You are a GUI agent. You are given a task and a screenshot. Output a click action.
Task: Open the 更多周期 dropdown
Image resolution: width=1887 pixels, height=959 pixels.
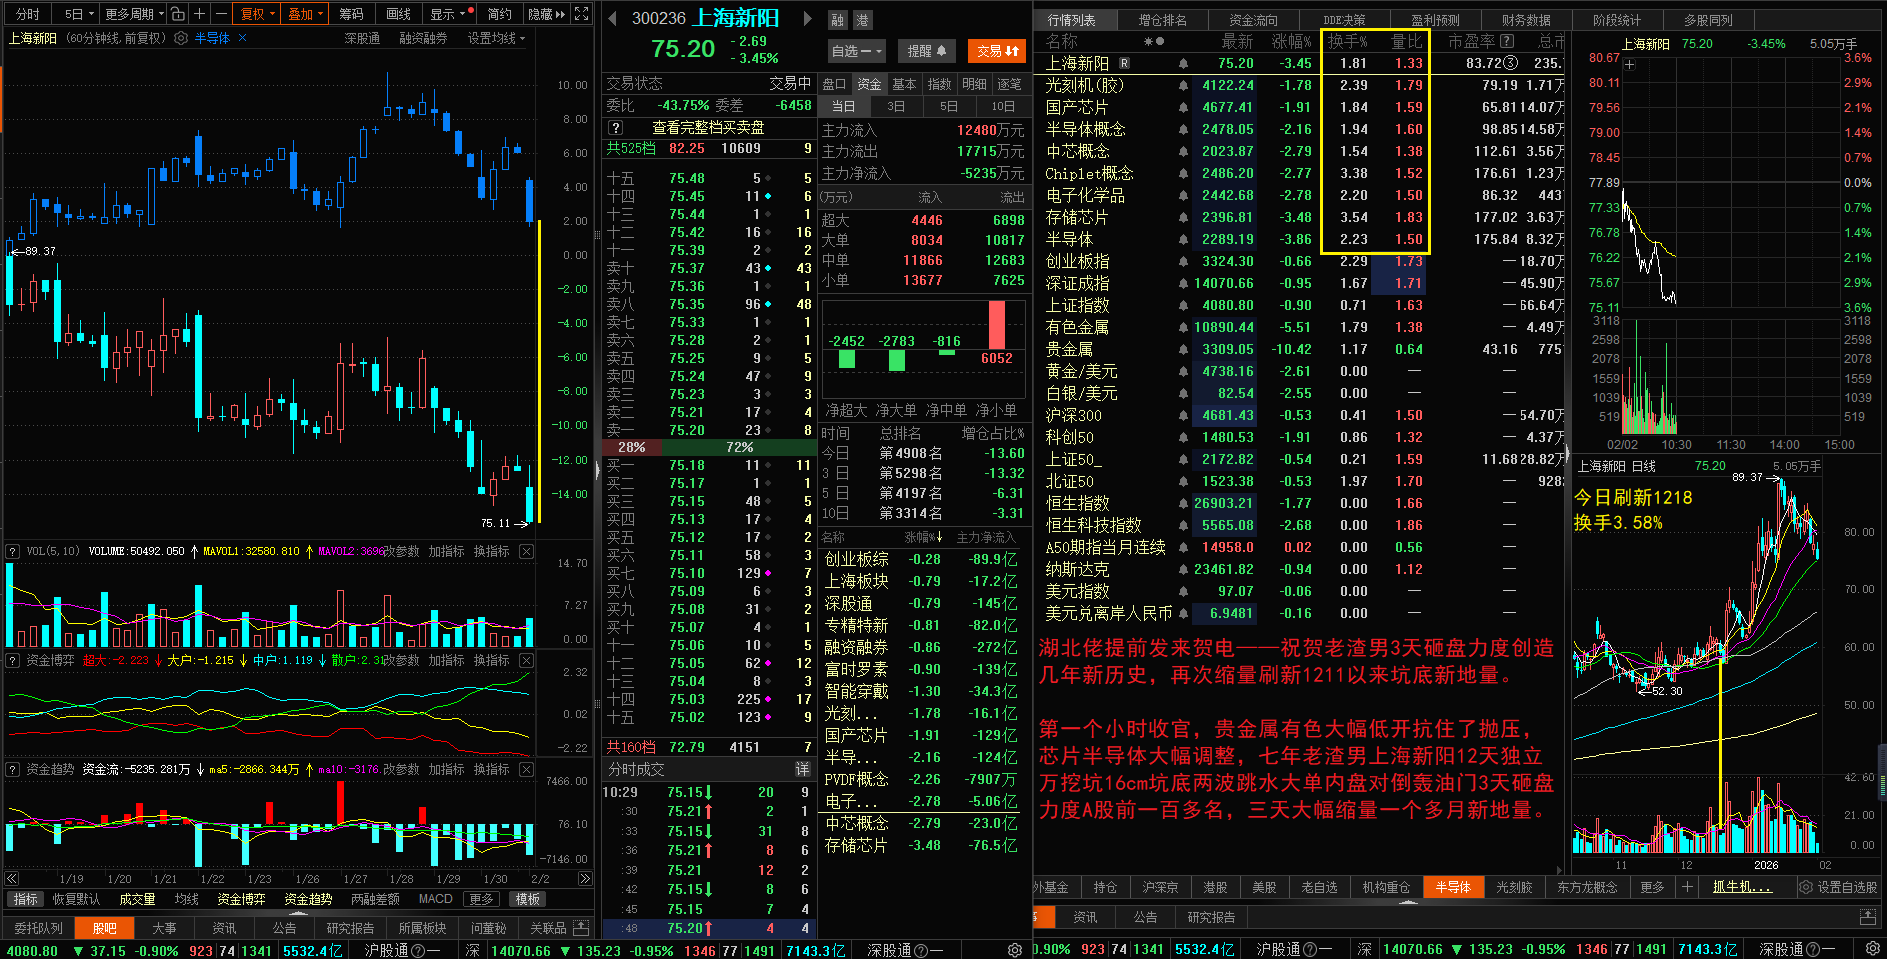pyautogui.click(x=134, y=14)
